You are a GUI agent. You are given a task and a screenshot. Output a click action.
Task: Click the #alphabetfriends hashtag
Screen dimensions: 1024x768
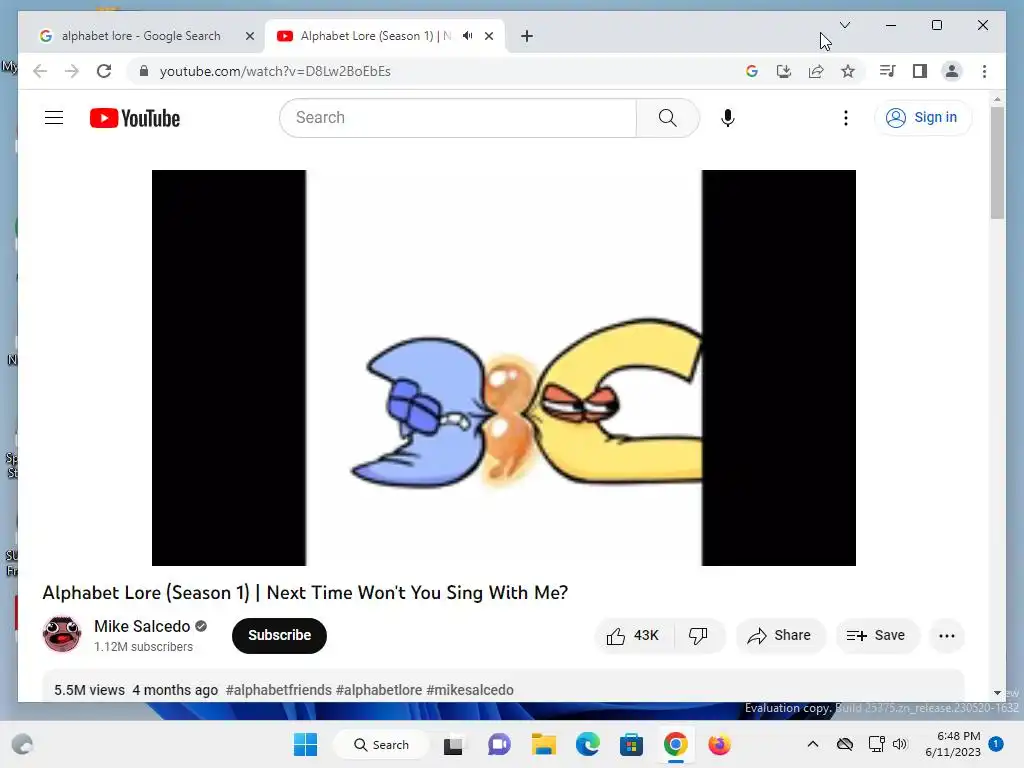278,690
